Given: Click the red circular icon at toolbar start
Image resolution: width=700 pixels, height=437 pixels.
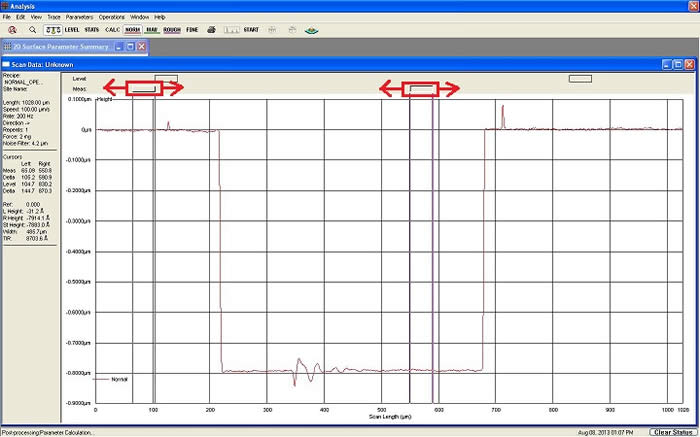Looking at the screenshot, I should (x=12, y=30).
